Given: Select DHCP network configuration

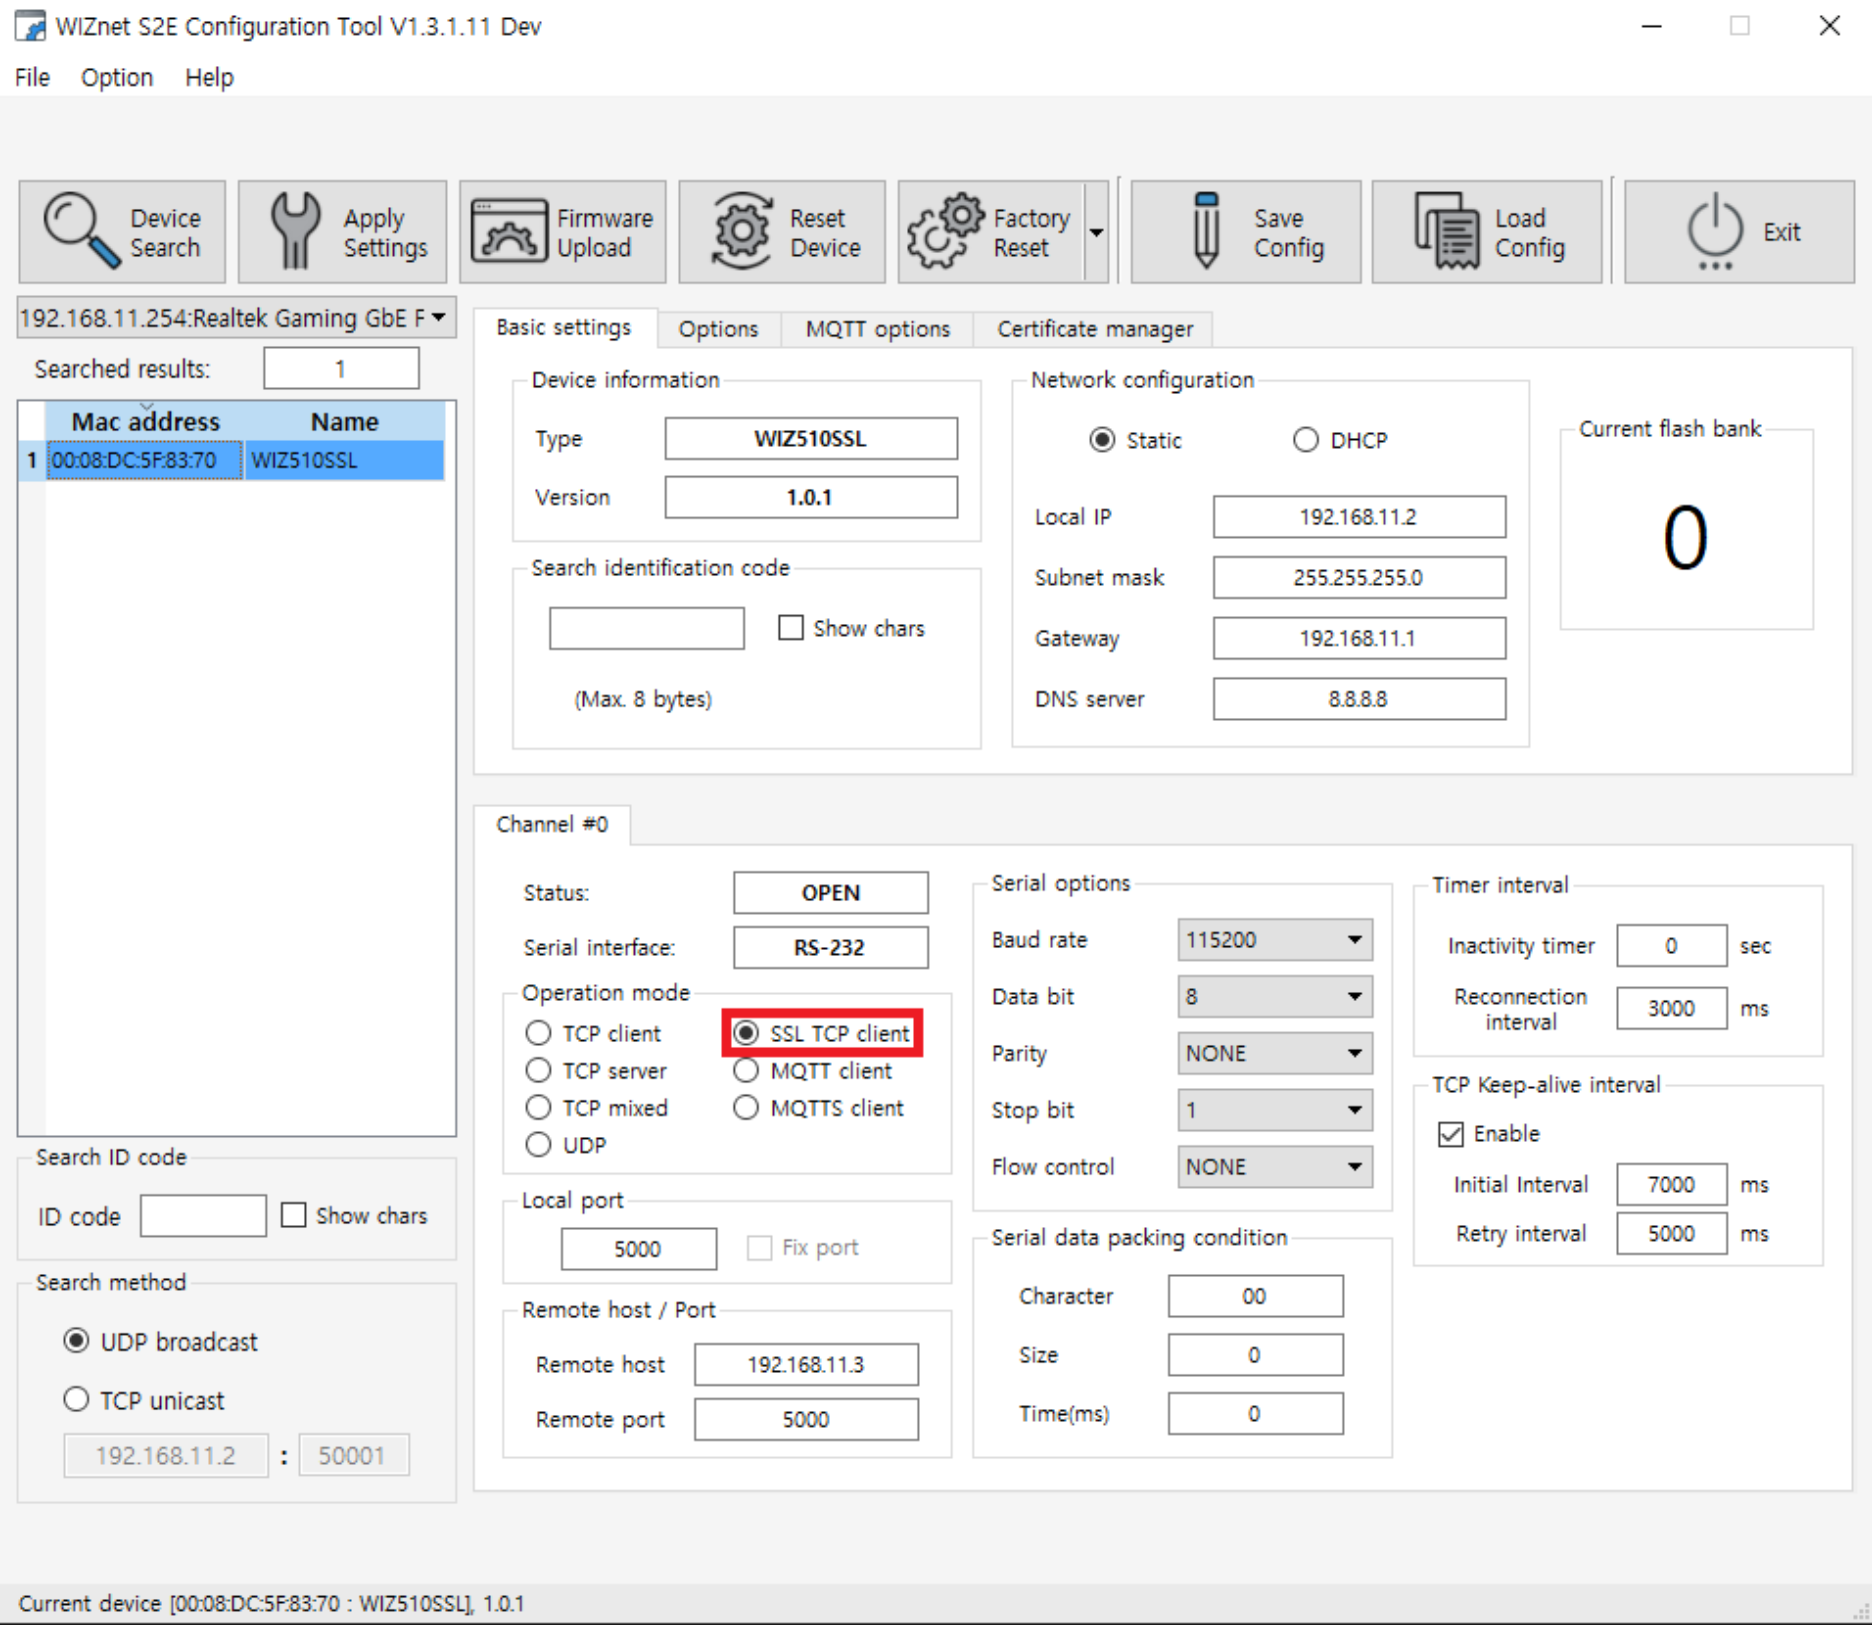Looking at the screenshot, I should pyautogui.click(x=1306, y=440).
